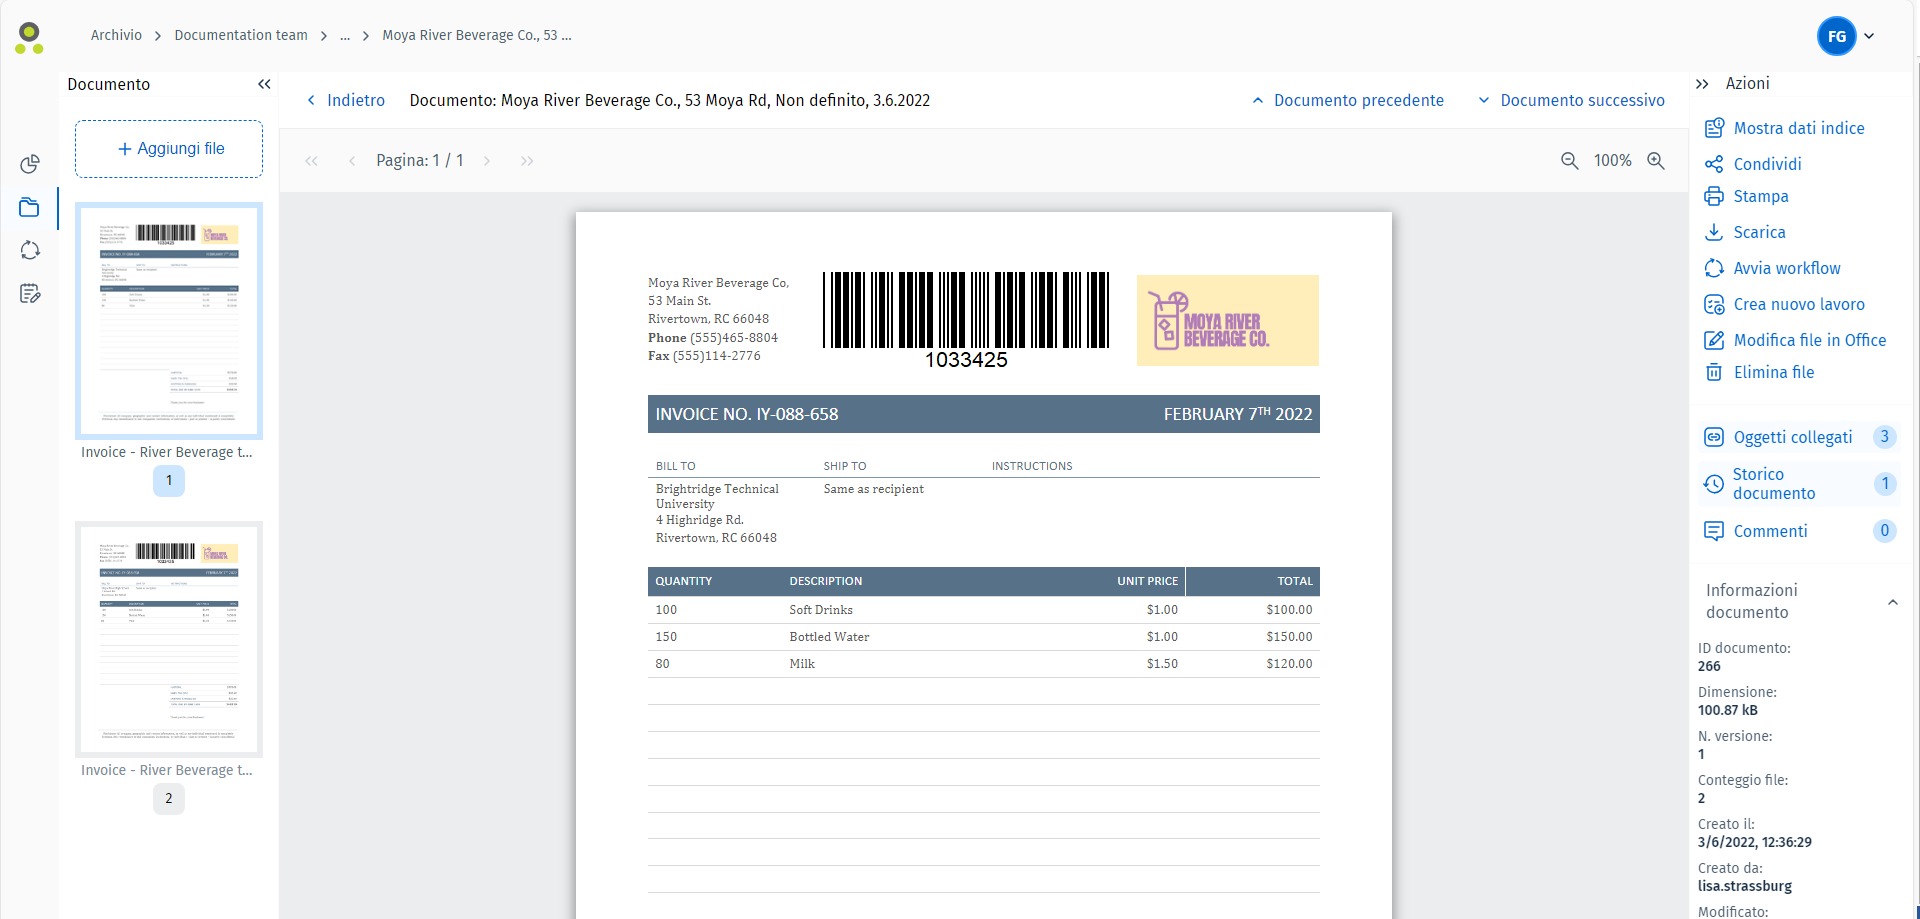
Task: Open Documento precedente
Action: click(x=1348, y=100)
